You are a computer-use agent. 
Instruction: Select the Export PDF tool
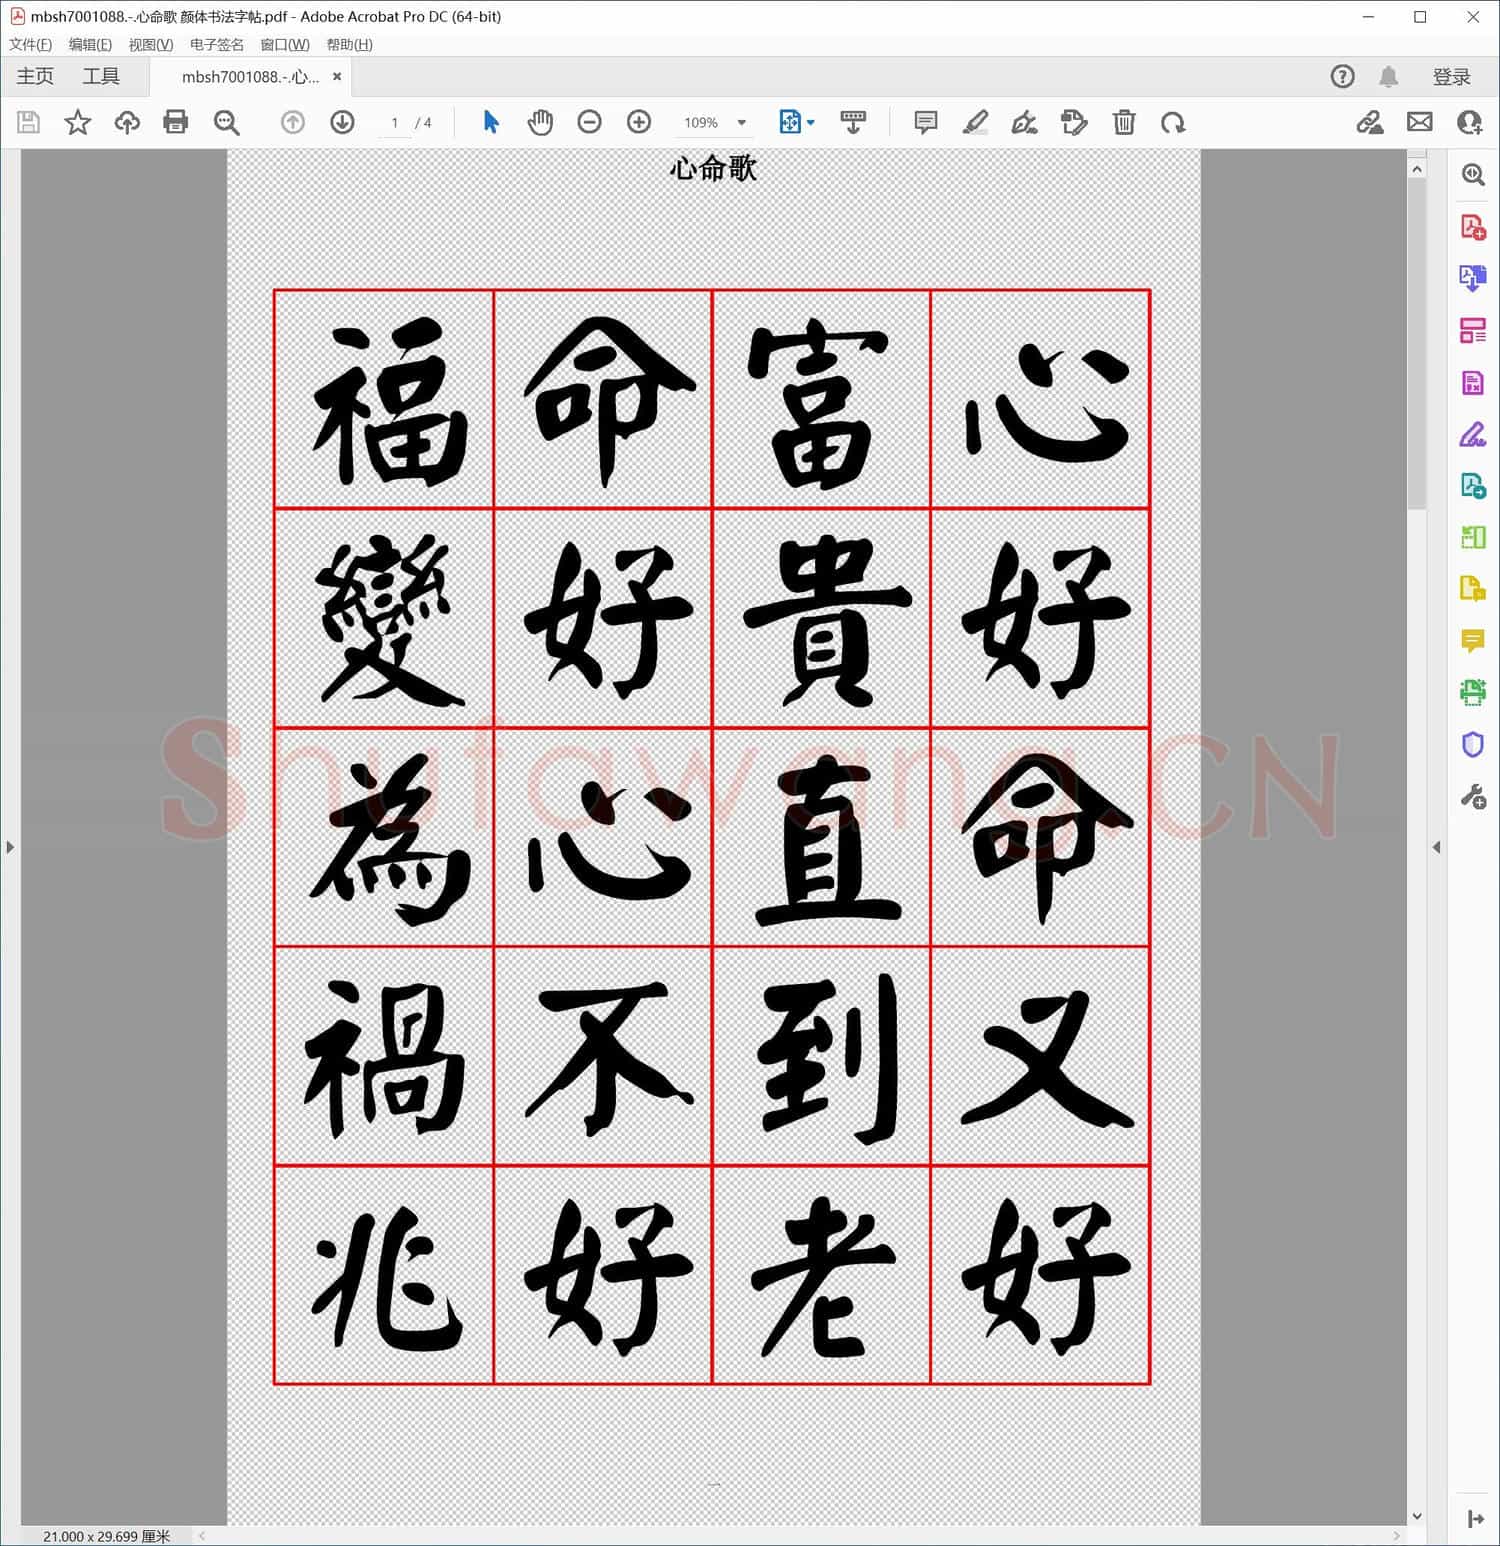(1472, 281)
